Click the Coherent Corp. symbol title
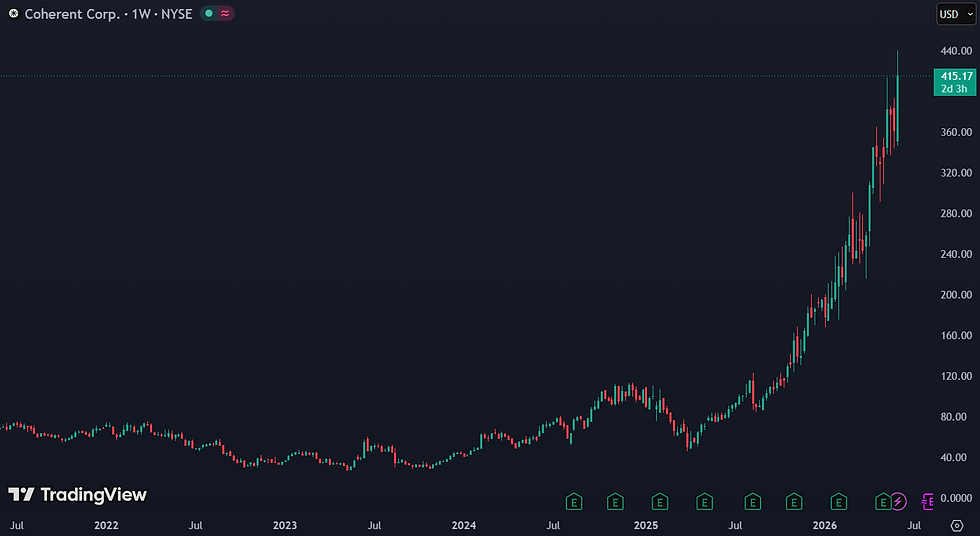 72,14
